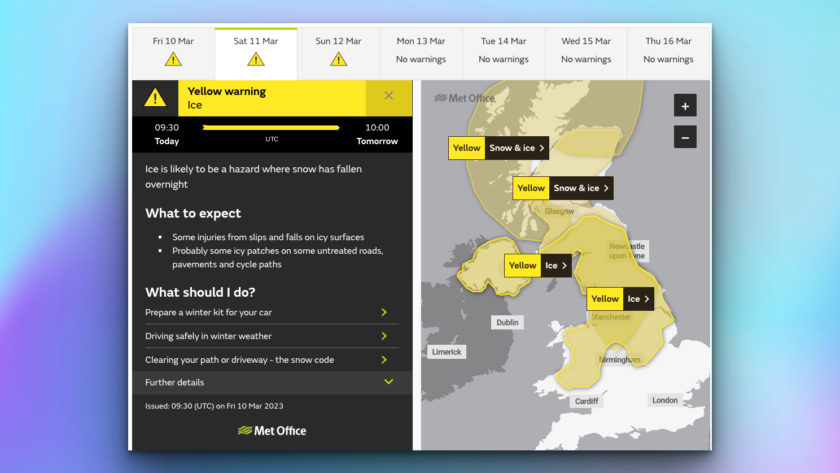Click the Met Office logo in panel footer
Screen dimensions: 840x473
(272, 431)
